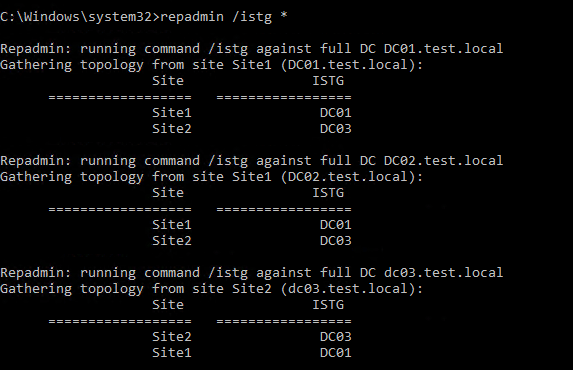573x370 pixels.
Task: Click DC02.test.local in the running command line
Action: (x=443, y=161)
